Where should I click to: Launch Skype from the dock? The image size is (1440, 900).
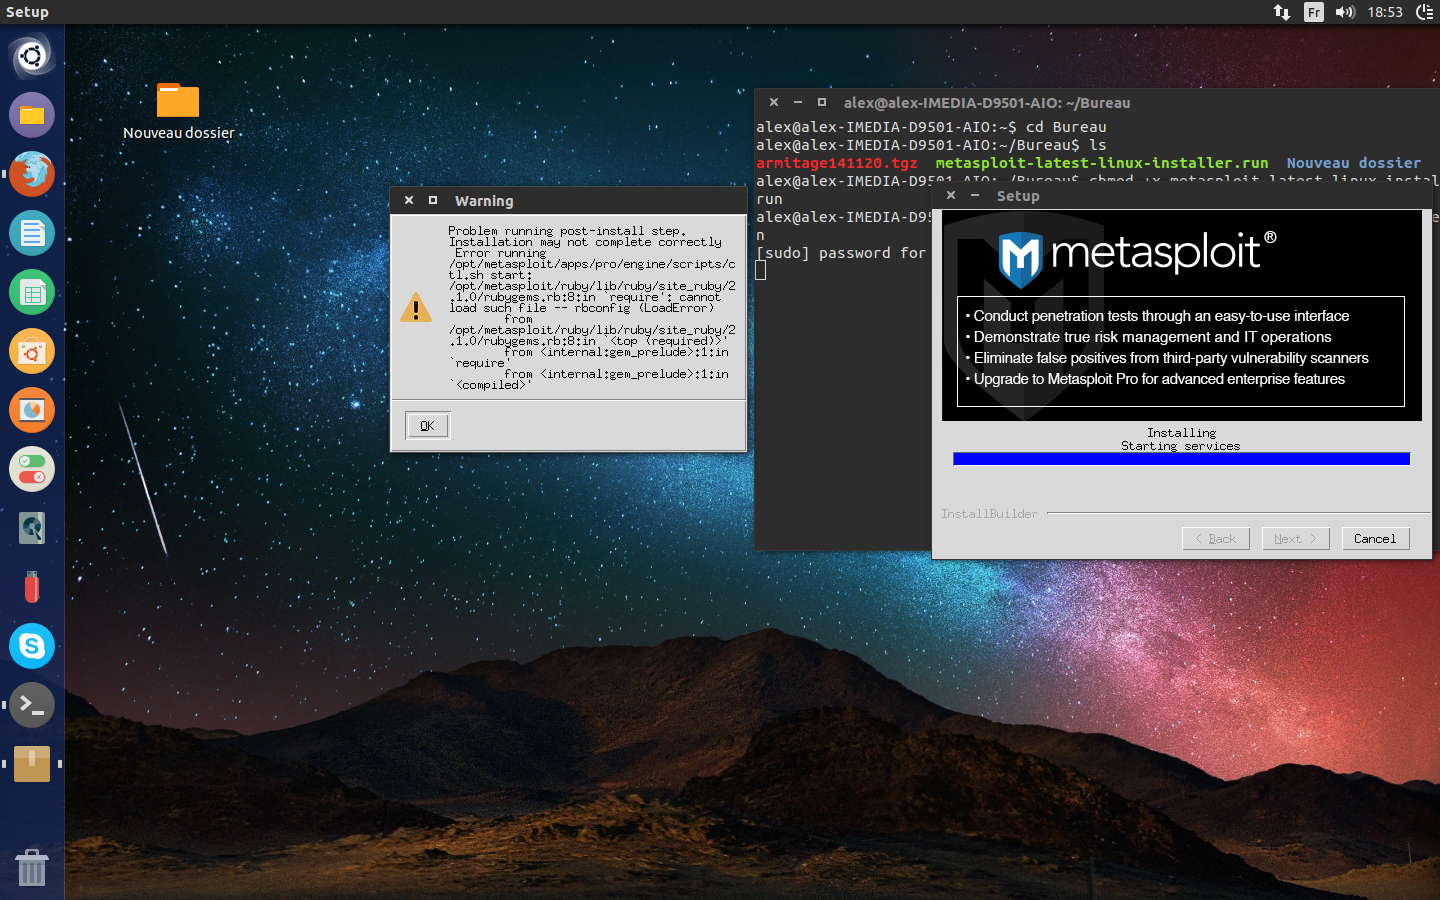(x=32, y=646)
